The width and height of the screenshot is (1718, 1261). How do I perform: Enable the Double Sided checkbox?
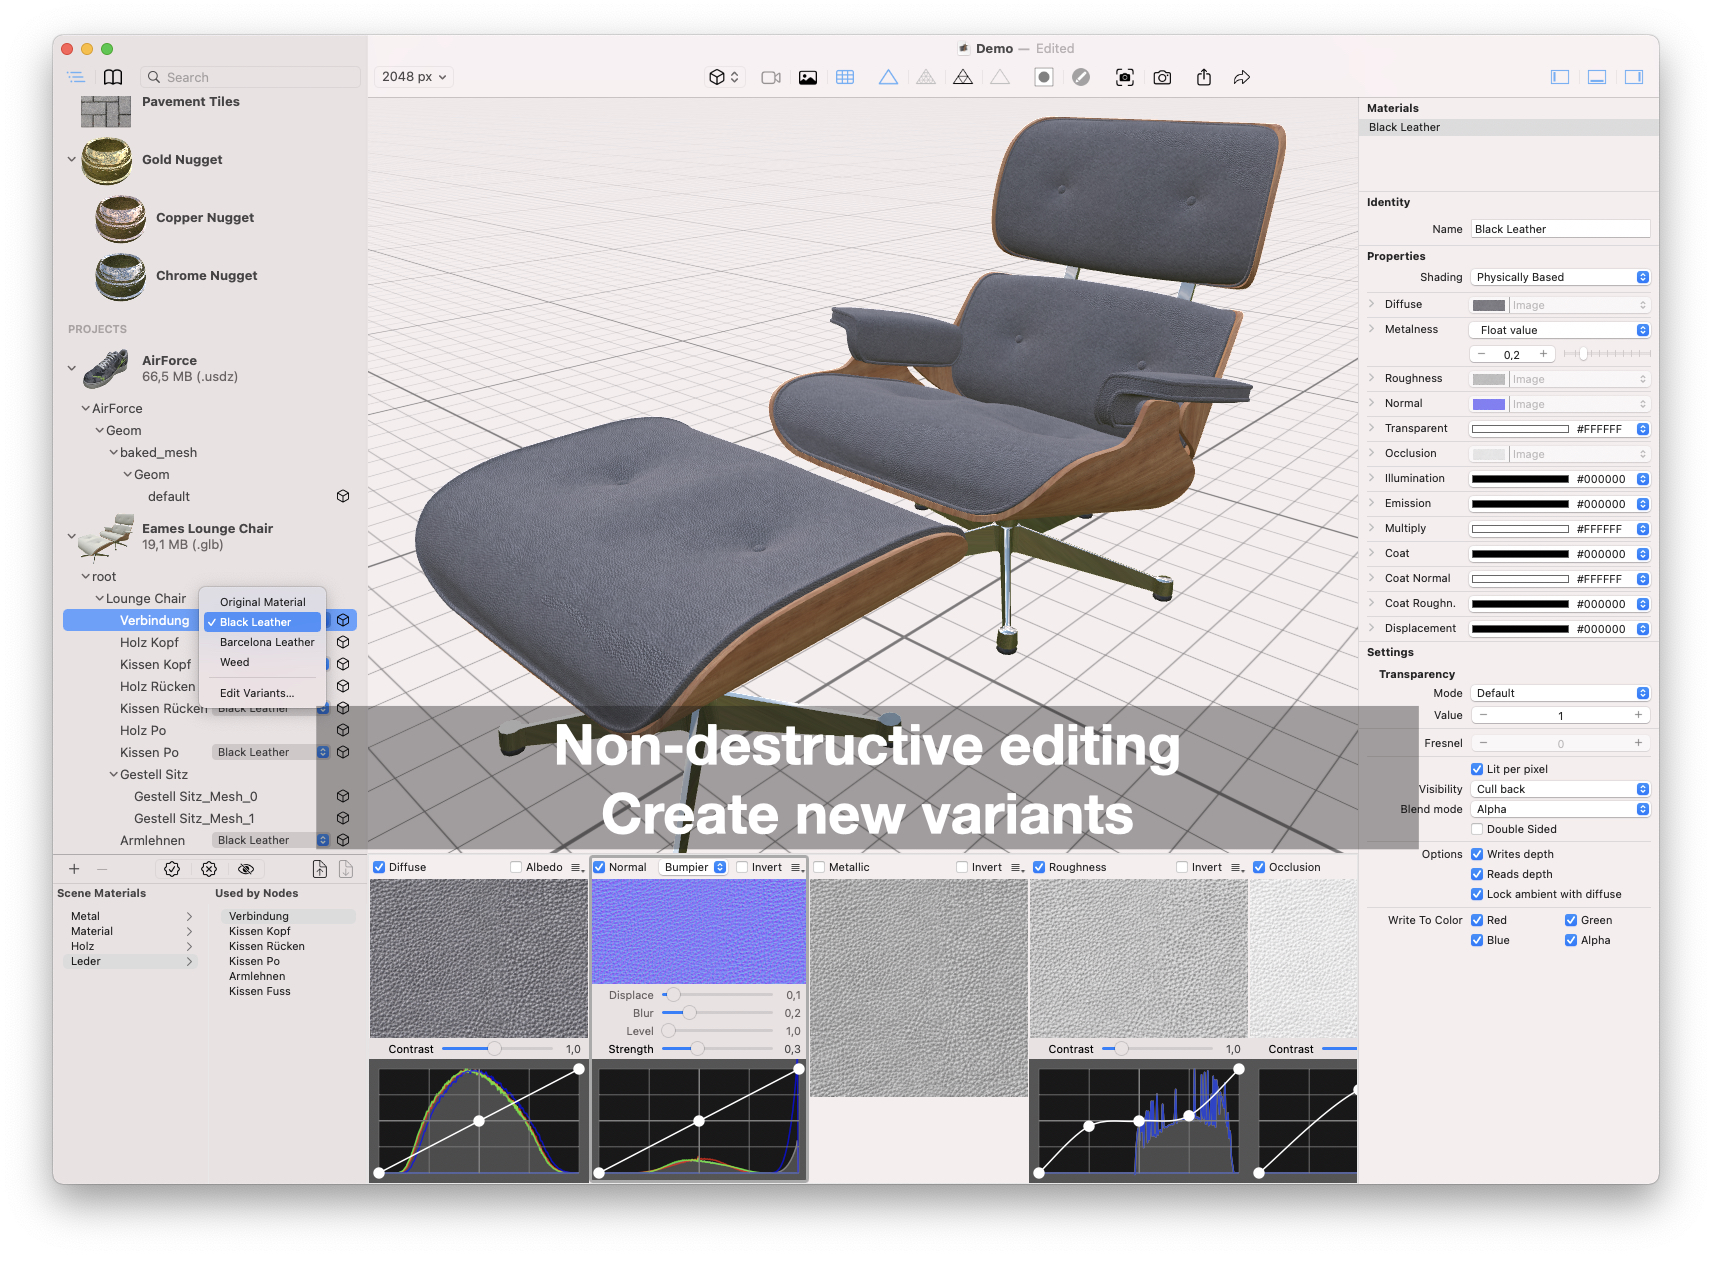[1477, 829]
